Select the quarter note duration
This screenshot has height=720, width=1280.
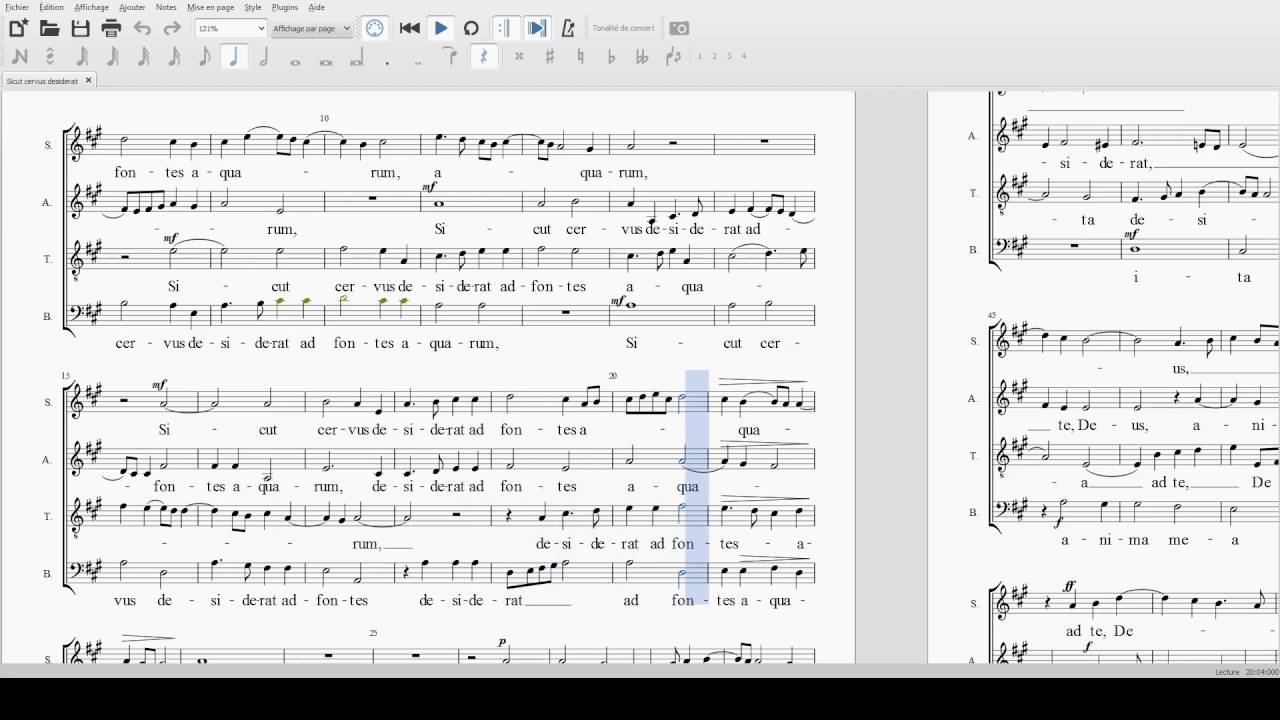pos(234,57)
